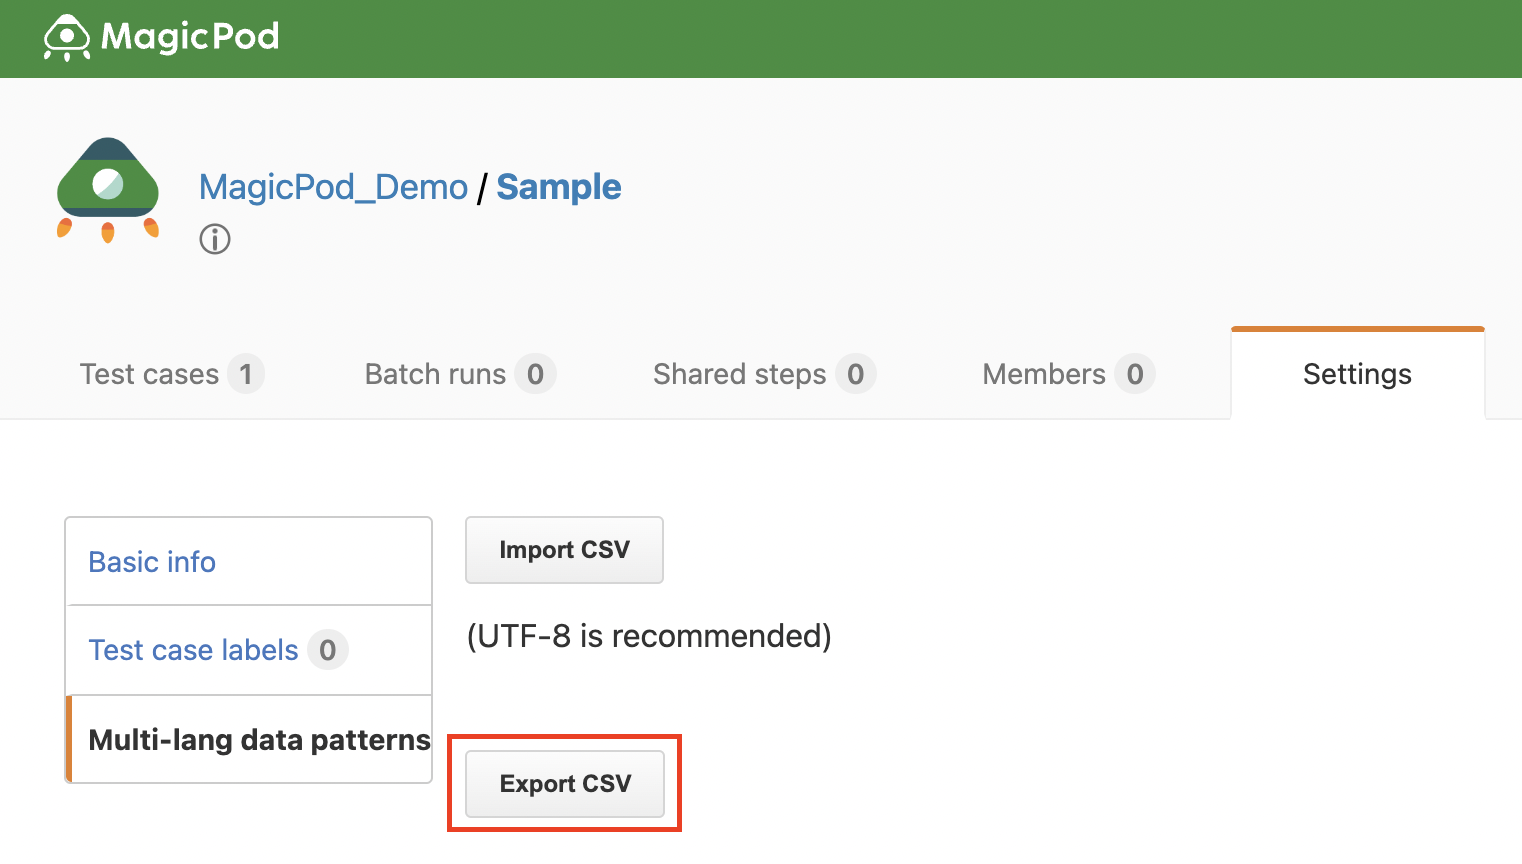The width and height of the screenshot is (1522, 864).
Task: Switch to the Test cases tab
Action: click(x=150, y=374)
